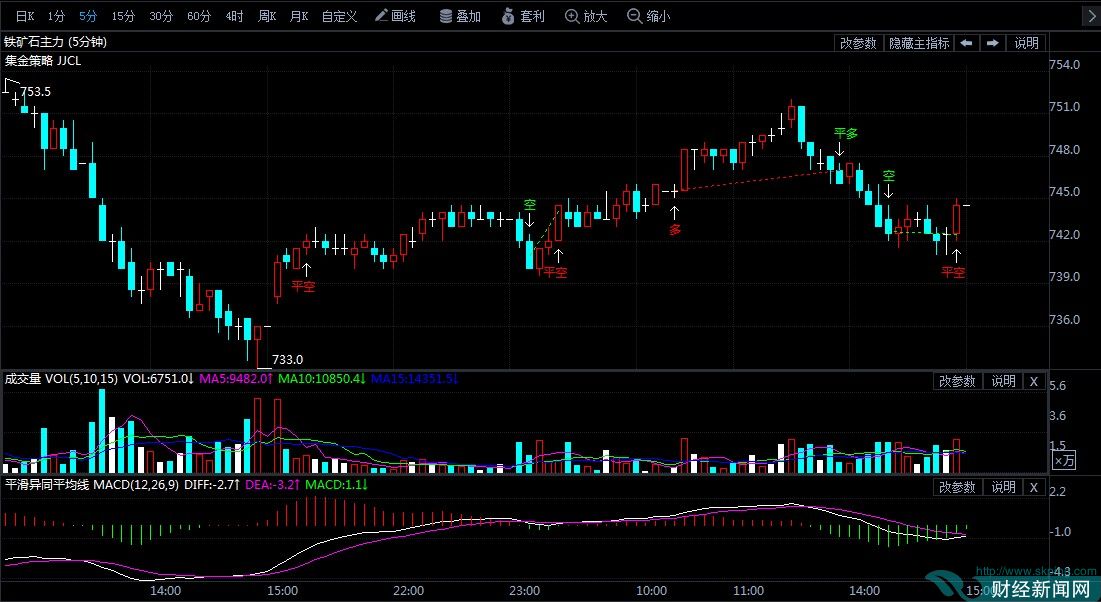
Task: Switch to the 60分 period
Action: pos(199,16)
